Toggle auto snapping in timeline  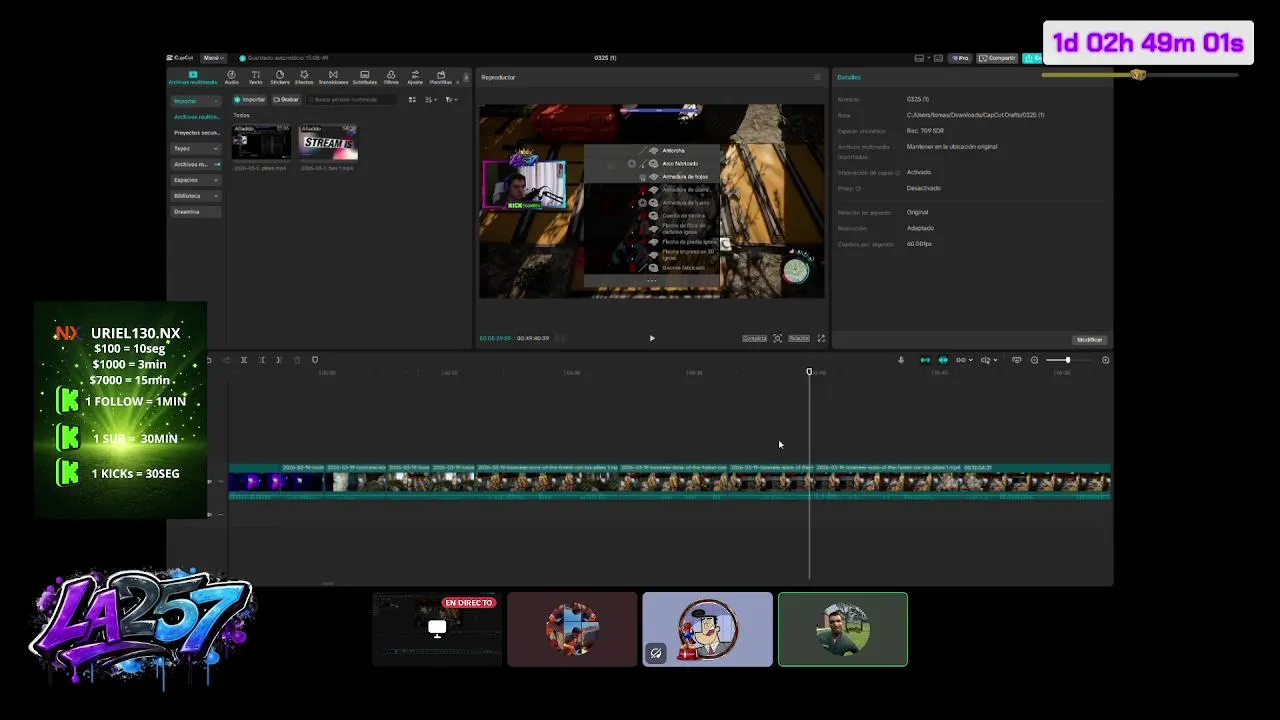click(943, 360)
